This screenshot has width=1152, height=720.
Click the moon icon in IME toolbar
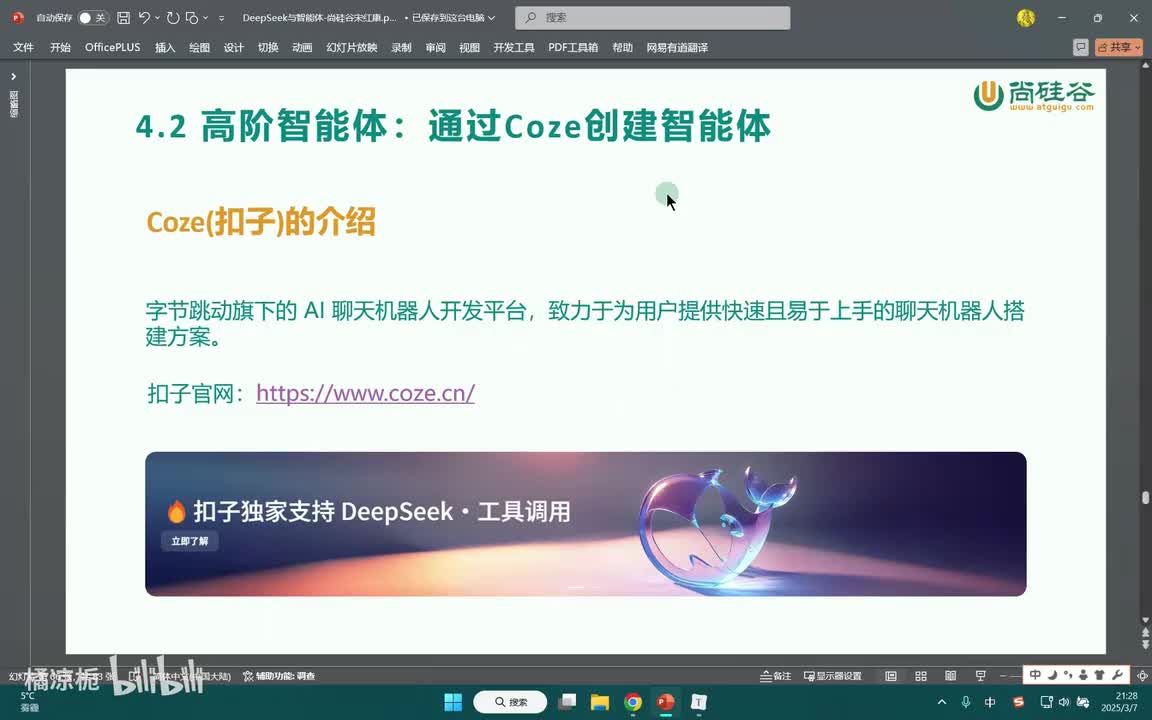point(1051,674)
